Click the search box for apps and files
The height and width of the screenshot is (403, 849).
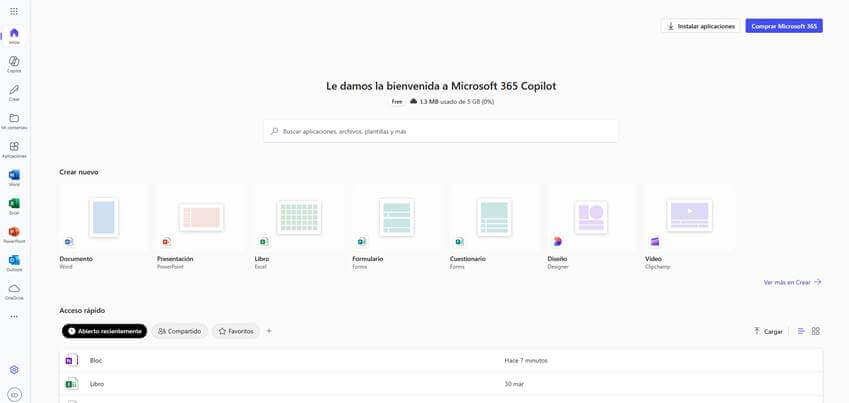coord(440,131)
